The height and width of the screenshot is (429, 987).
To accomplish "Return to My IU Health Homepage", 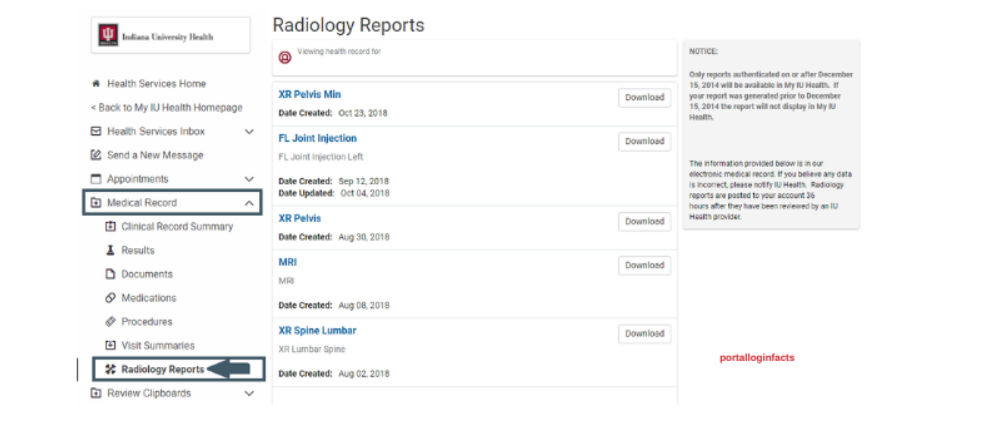I will click(x=167, y=108).
